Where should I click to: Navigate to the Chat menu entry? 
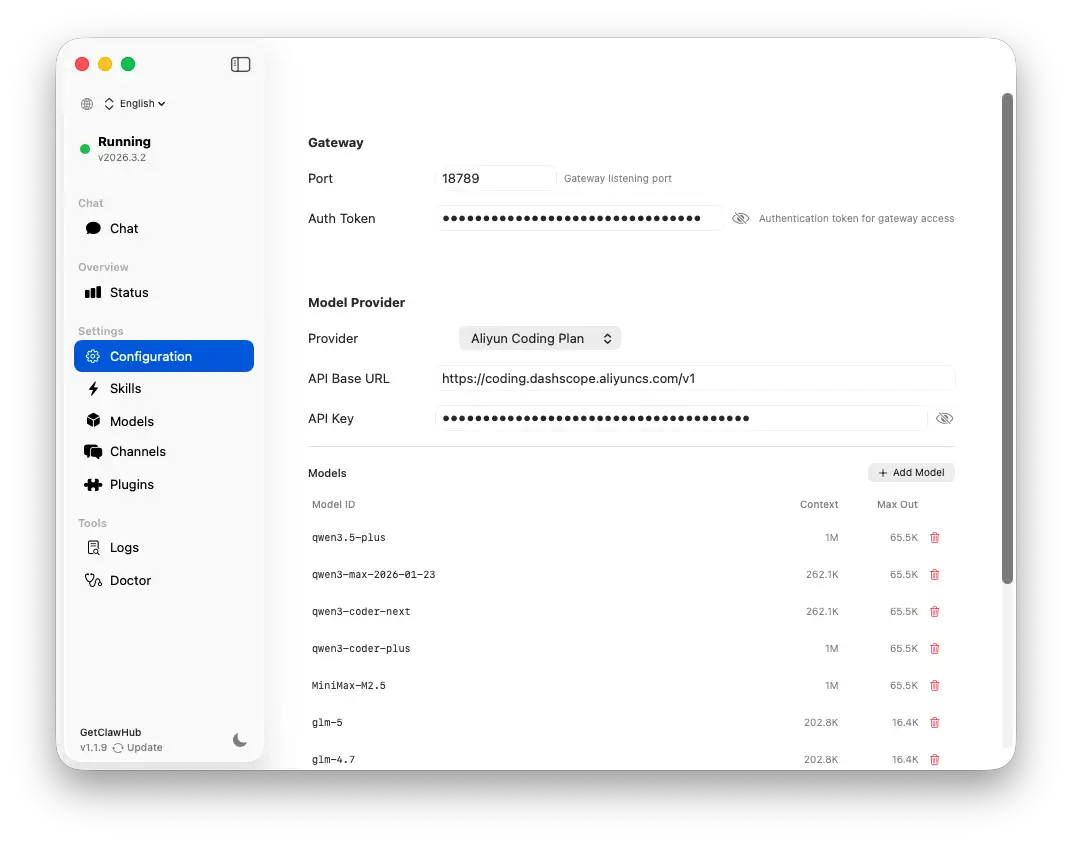[x=124, y=228]
